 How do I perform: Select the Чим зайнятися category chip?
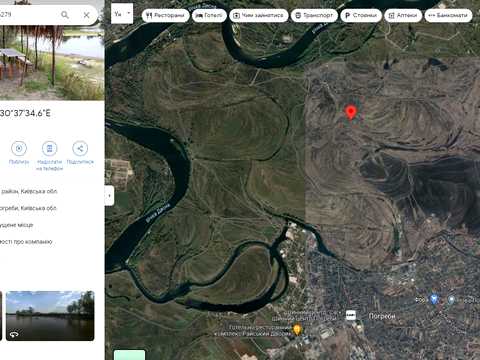click(x=259, y=15)
